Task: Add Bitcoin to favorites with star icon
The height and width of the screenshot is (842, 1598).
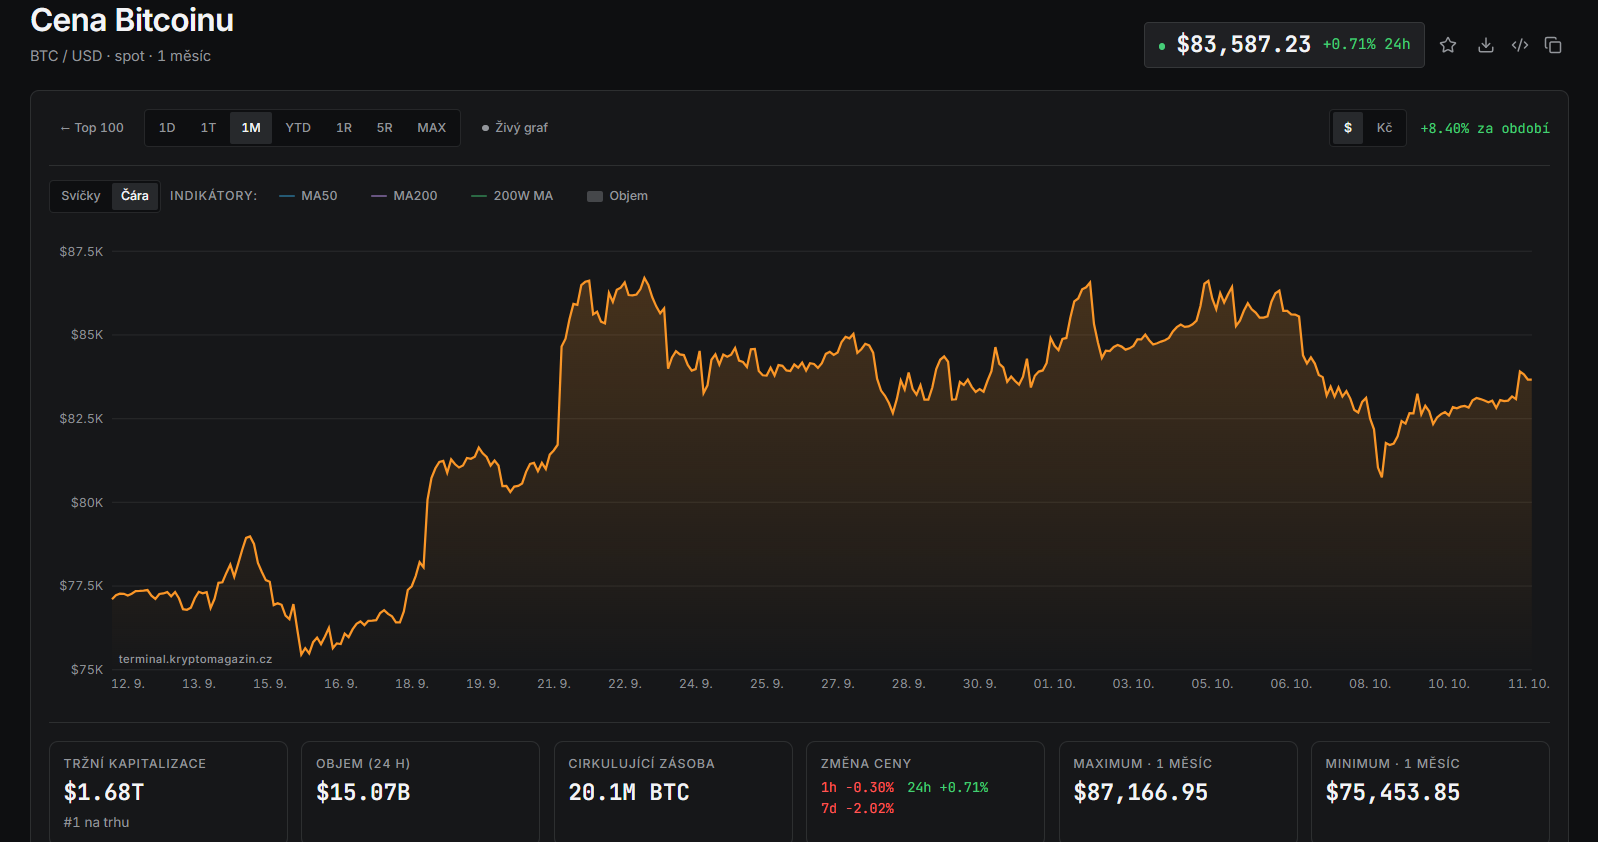Action: coord(1448,45)
